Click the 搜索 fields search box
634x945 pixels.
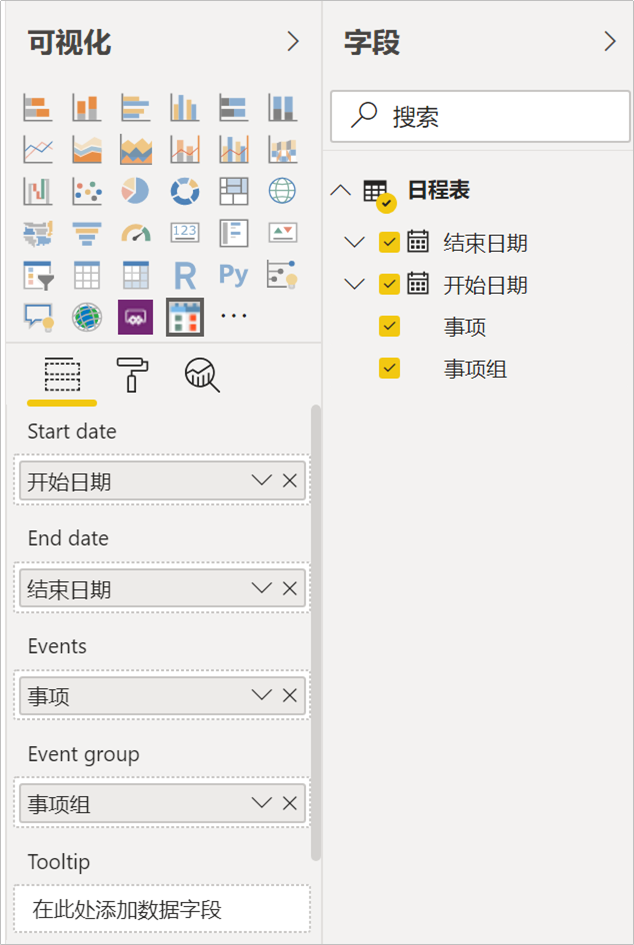click(490, 117)
